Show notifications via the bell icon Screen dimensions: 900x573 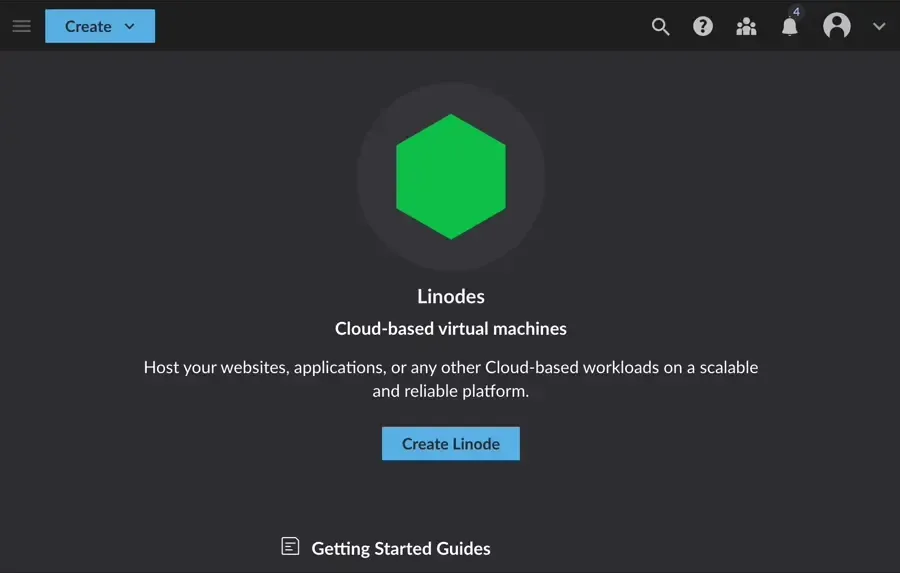pos(790,26)
